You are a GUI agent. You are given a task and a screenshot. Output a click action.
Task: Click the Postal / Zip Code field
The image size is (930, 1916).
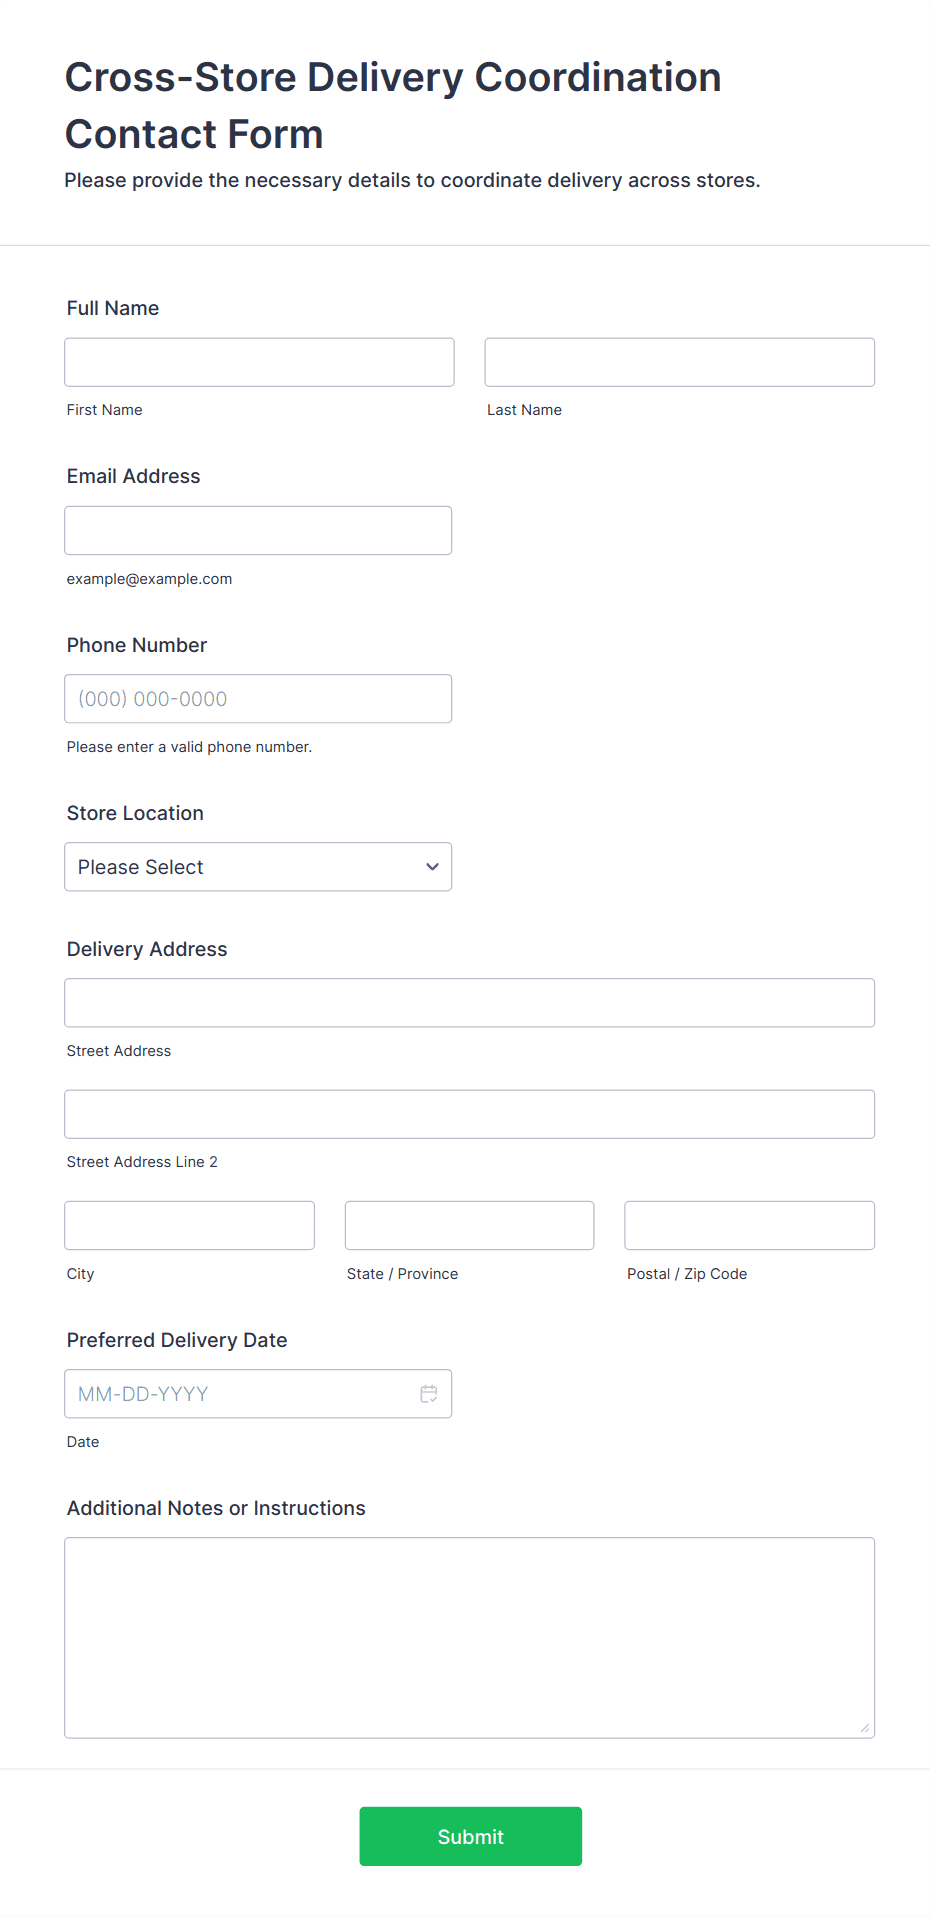[749, 1226]
